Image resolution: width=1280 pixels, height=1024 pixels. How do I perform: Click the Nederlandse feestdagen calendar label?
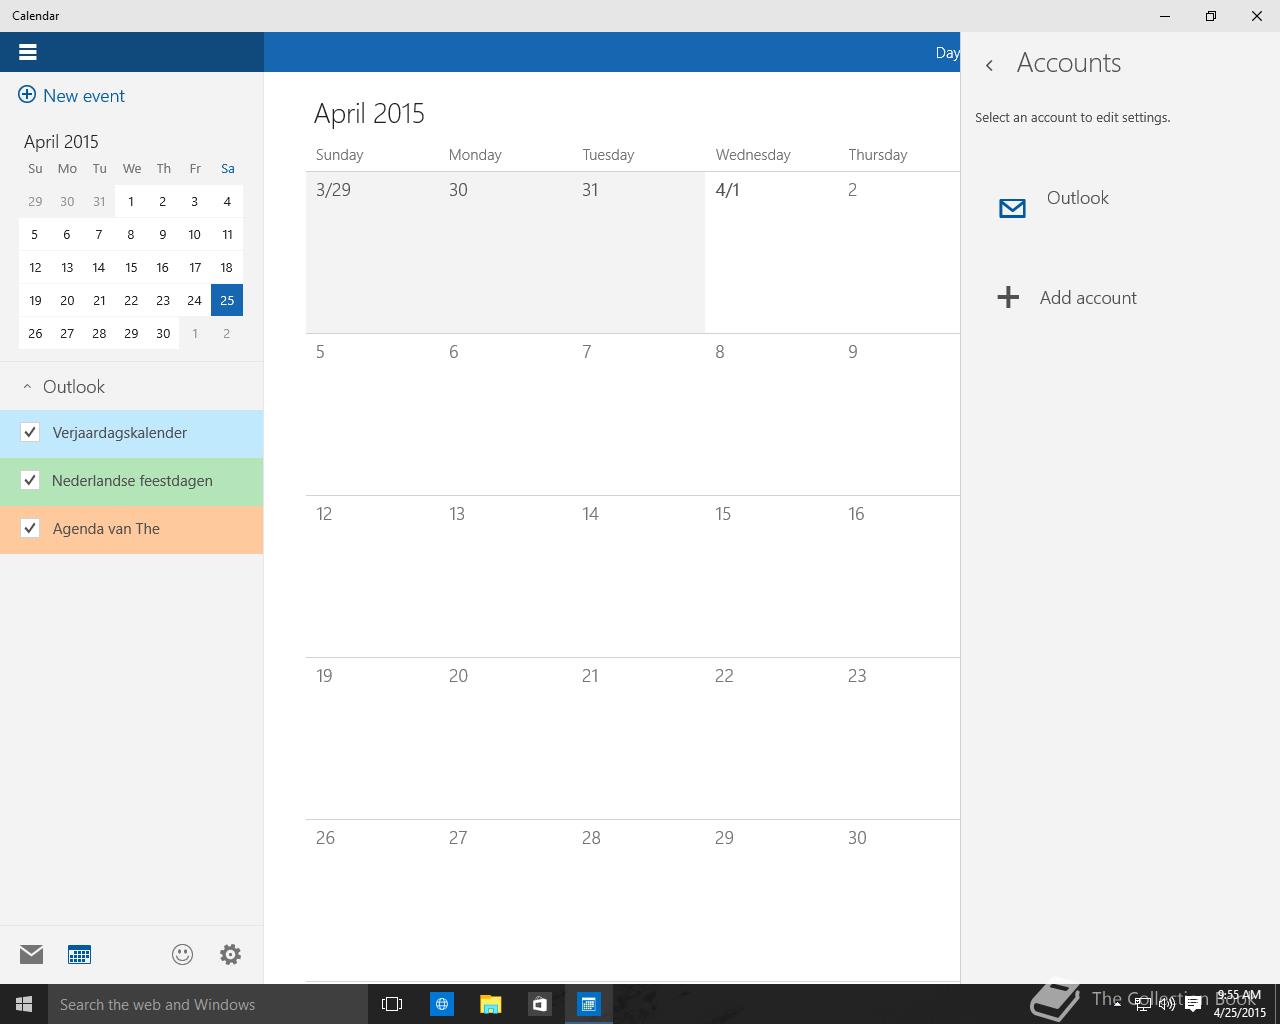coord(132,481)
